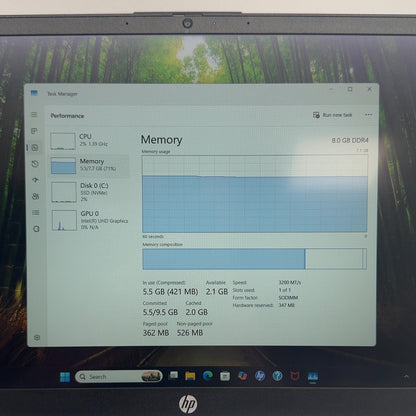Select the GPU 0 performance item

coord(90,220)
